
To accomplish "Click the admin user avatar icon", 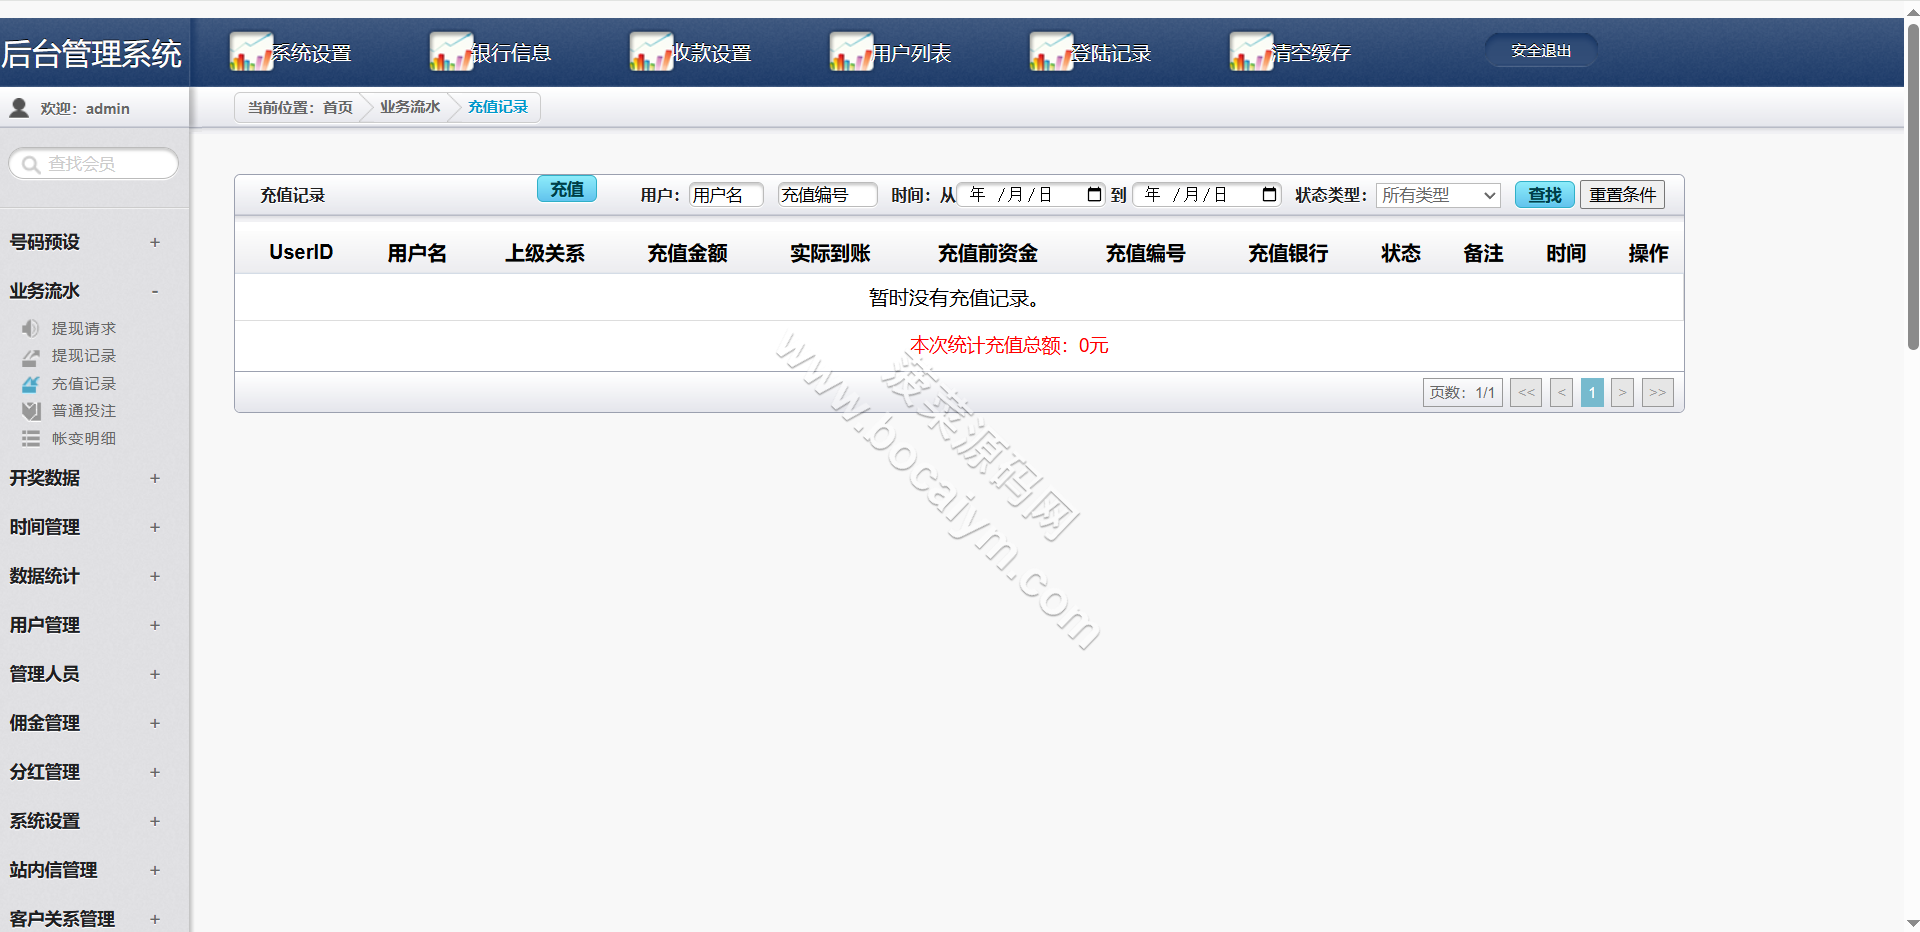I will click(x=19, y=108).
